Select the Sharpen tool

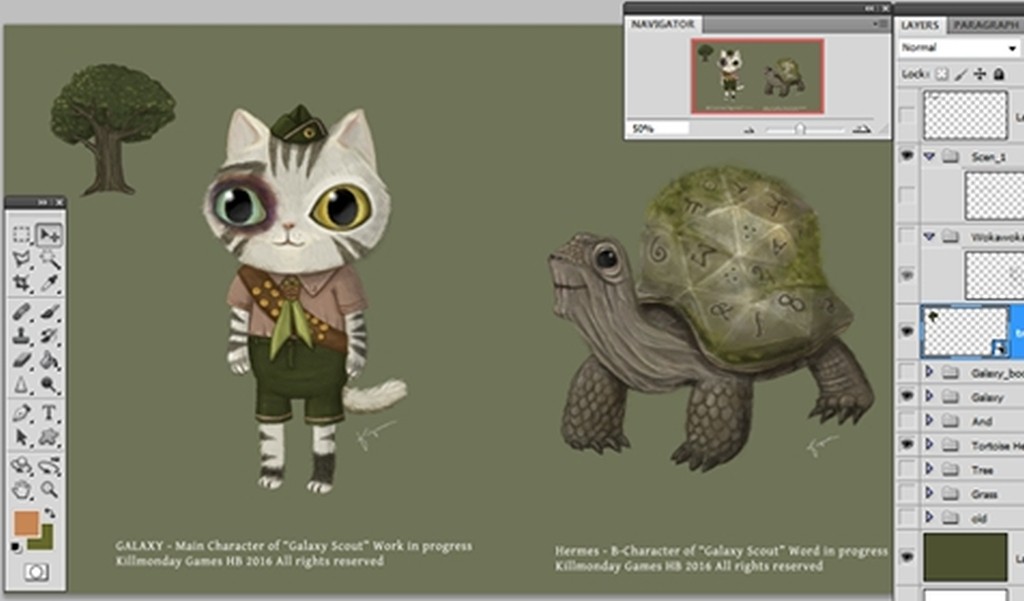point(22,384)
